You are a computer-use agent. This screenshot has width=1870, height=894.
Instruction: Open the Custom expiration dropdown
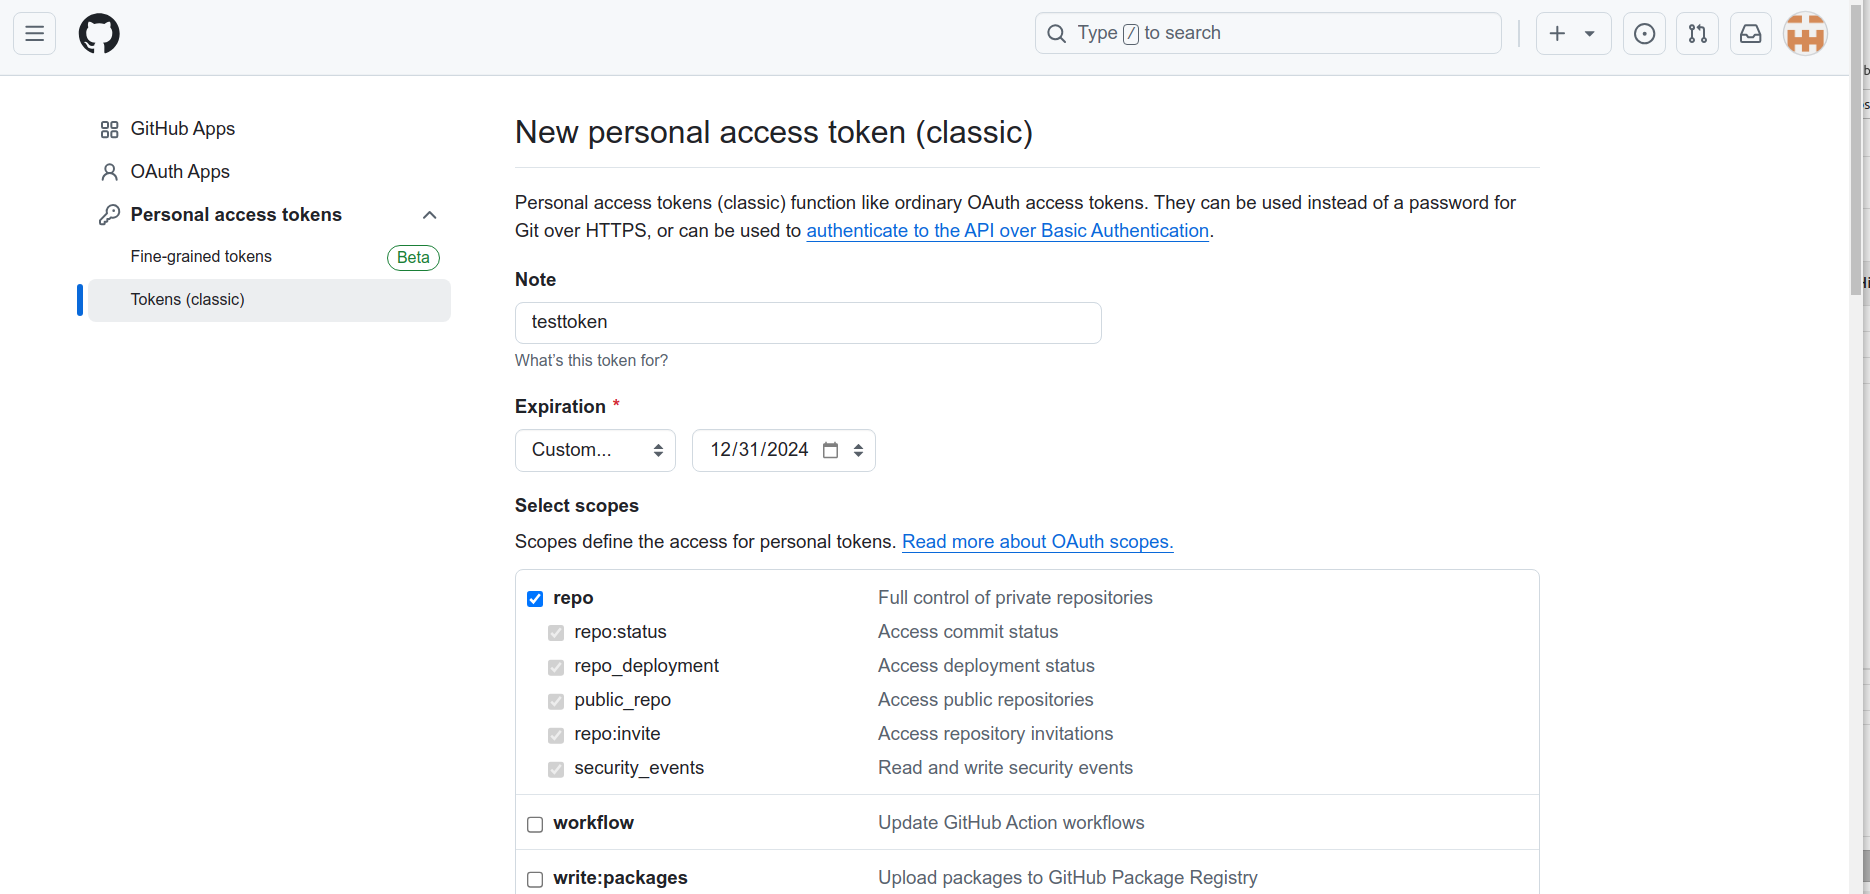(595, 450)
